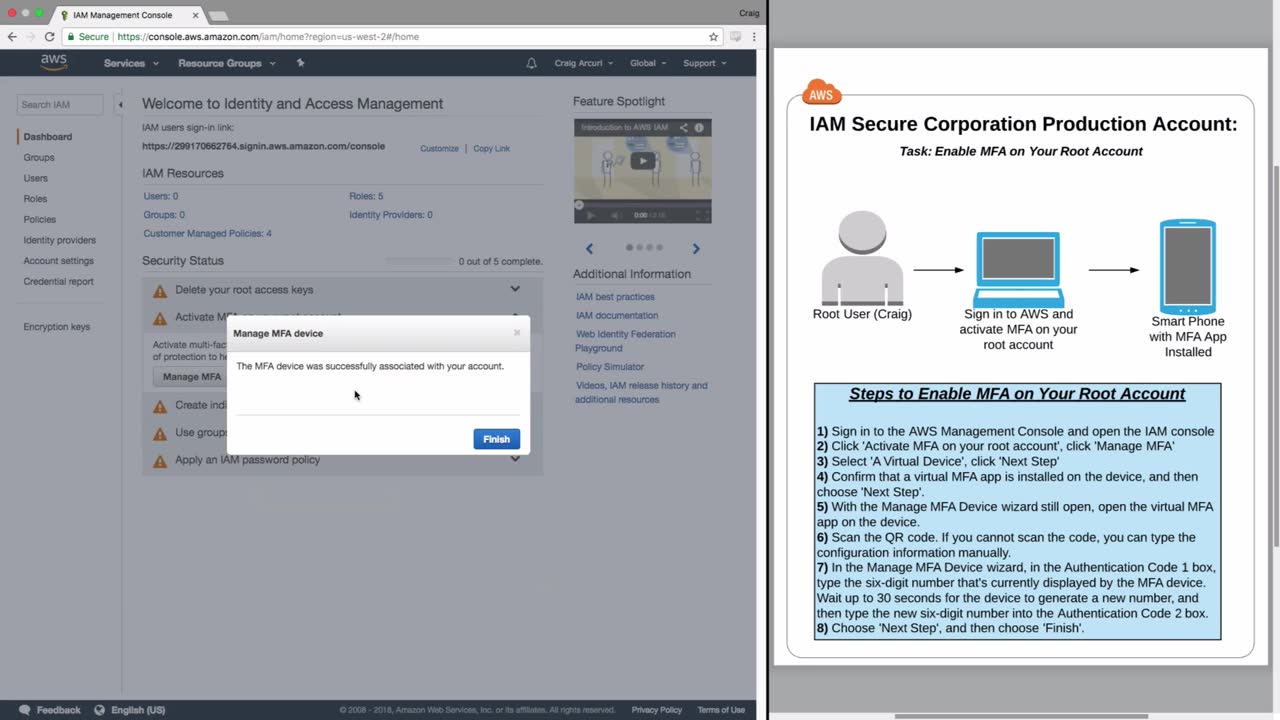Screen dimensions: 1280x720
Task: Click the Search IAM field
Action: (60, 105)
